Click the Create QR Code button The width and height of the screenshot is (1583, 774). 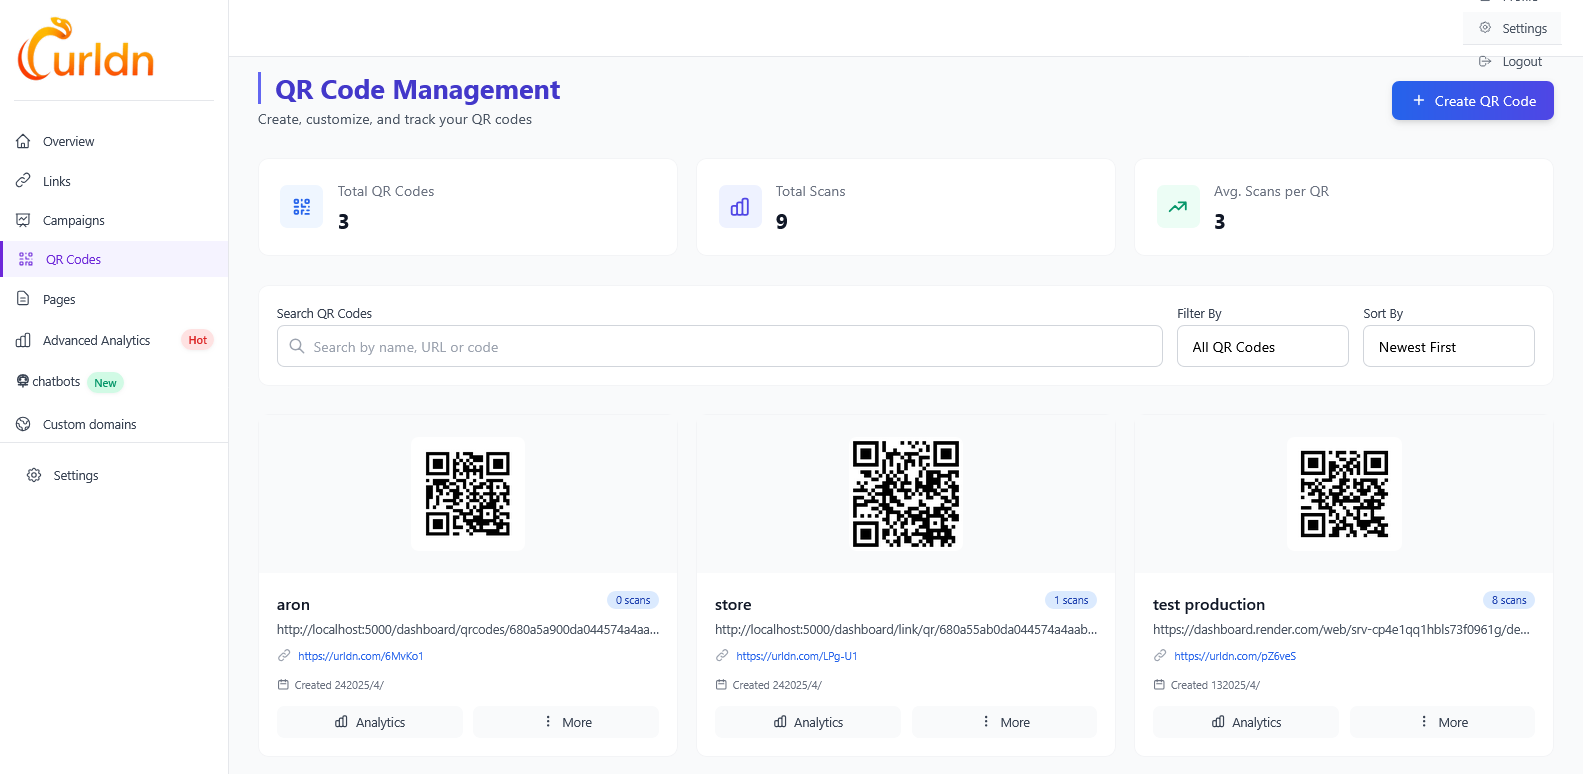tap(1472, 101)
